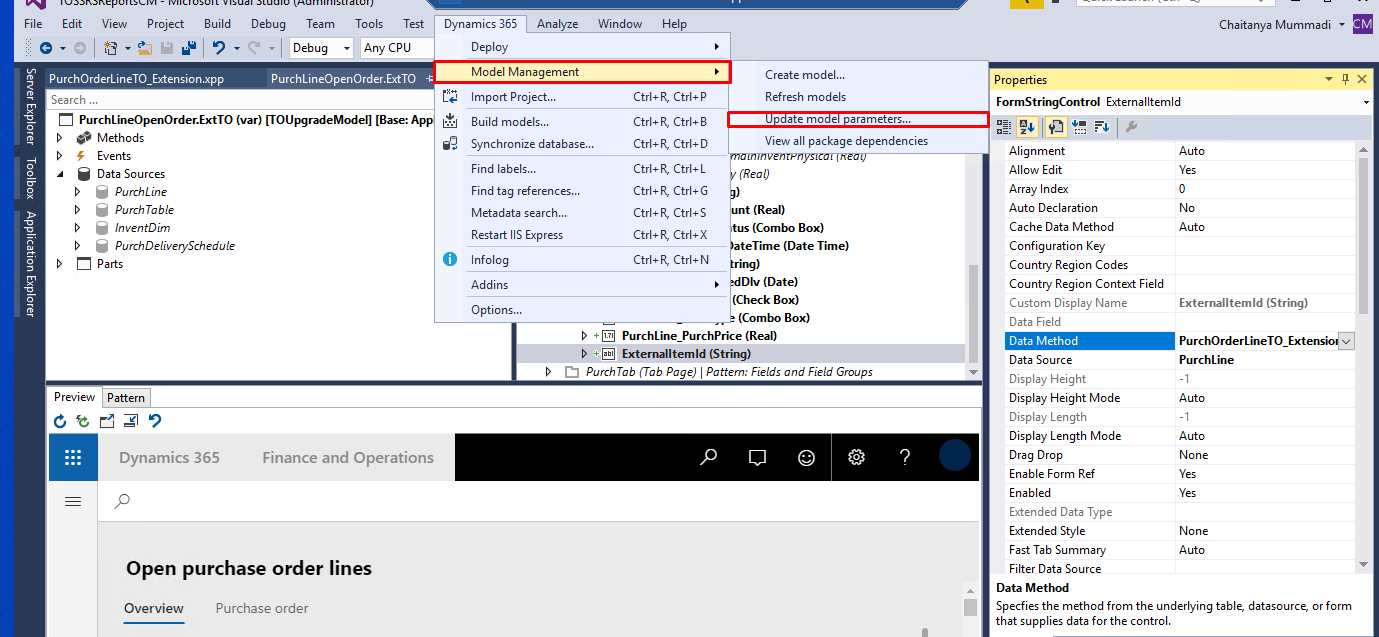Click the Synchronize database menu icon
The image size is (1379, 637).
click(x=450, y=144)
